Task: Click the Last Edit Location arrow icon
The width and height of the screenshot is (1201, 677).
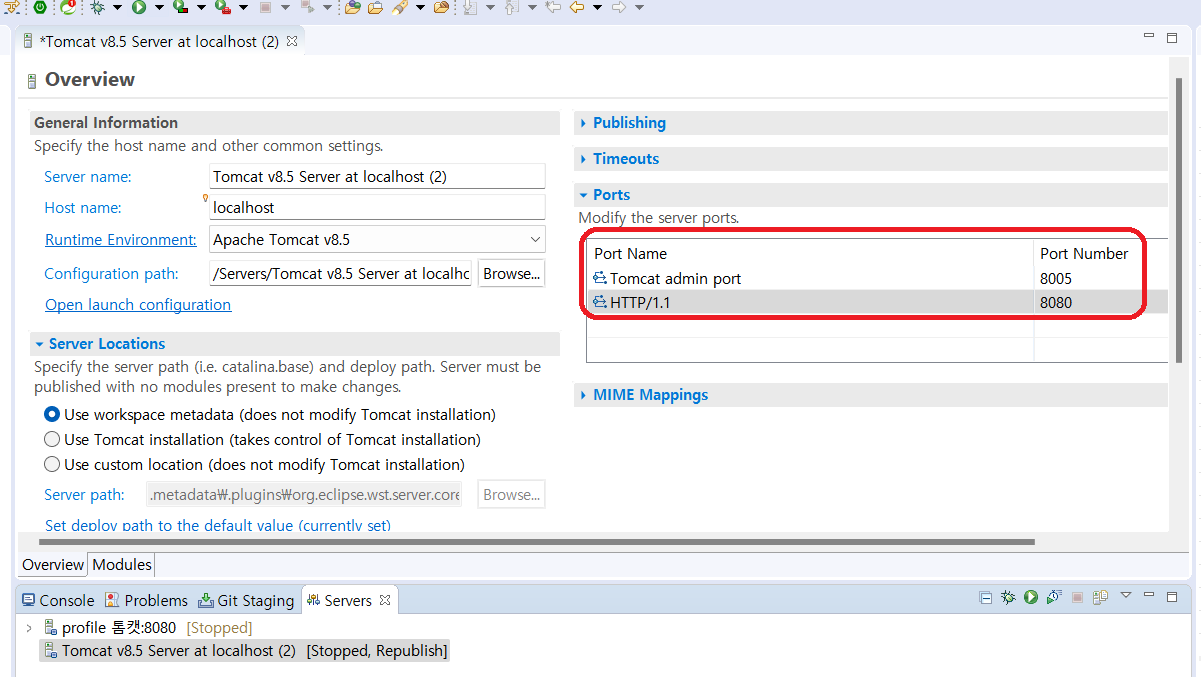Action: coord(554,7)
